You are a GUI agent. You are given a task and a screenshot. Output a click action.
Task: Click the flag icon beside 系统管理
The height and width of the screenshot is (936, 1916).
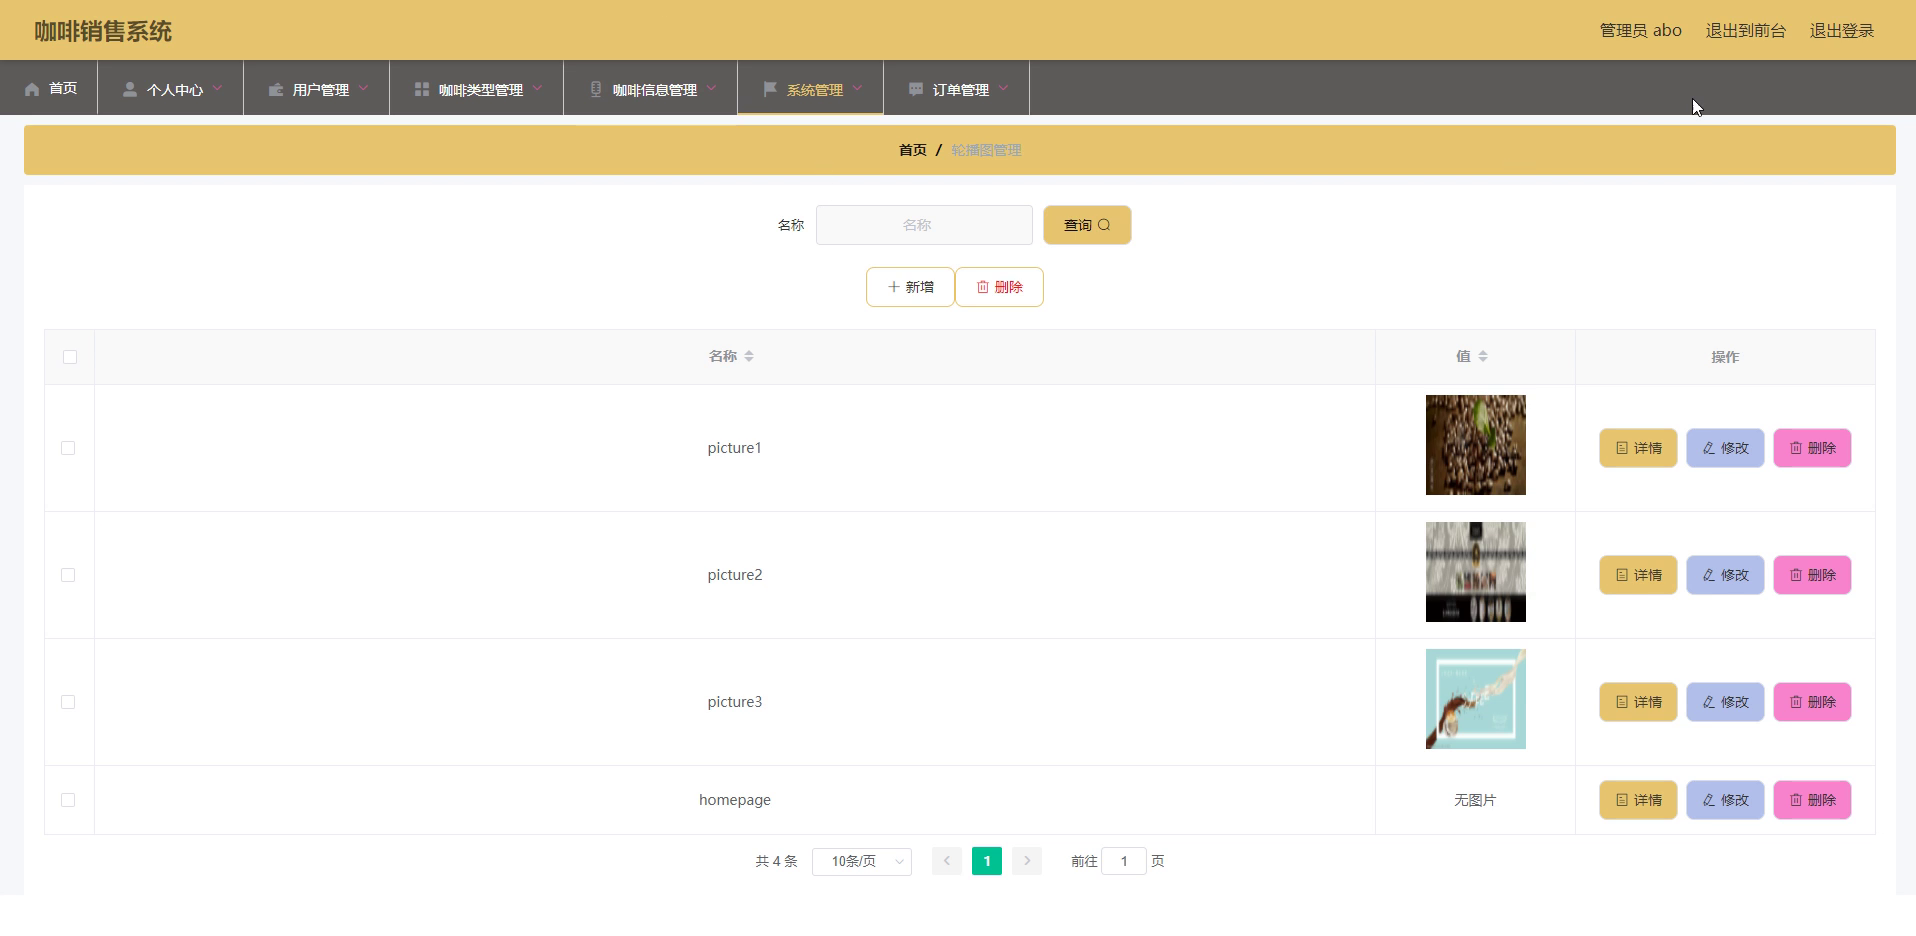(x=770, y=89)
